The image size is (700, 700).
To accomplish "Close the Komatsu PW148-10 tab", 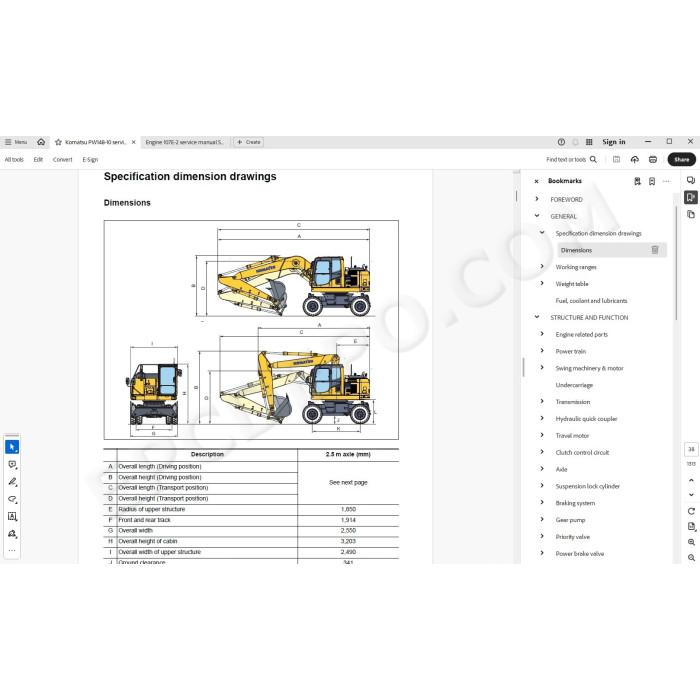I will click(133, 142).
